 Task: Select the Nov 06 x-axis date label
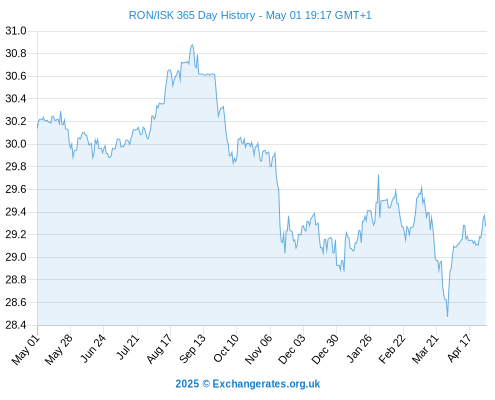pos(258,349)
